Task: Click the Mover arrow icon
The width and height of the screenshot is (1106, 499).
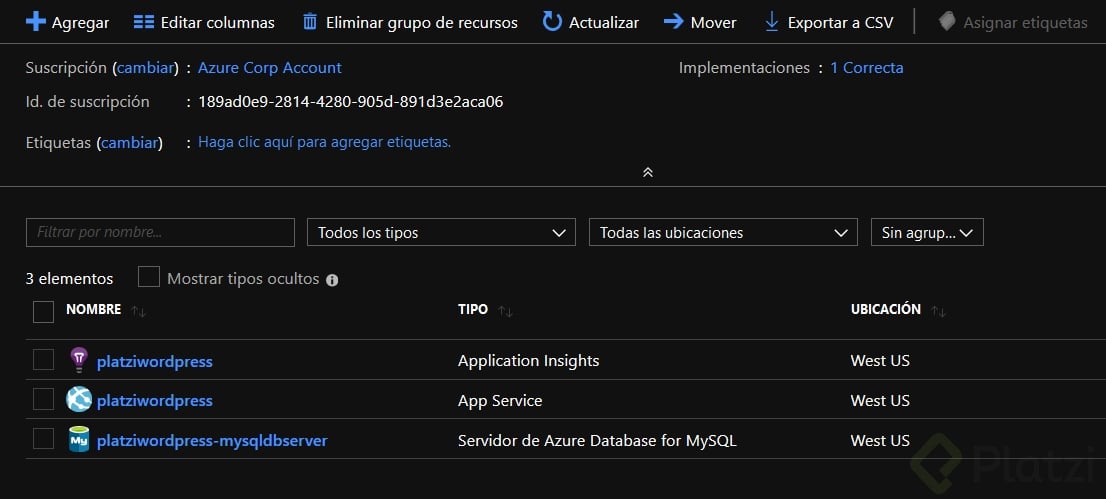Action: tap(674, 21)
